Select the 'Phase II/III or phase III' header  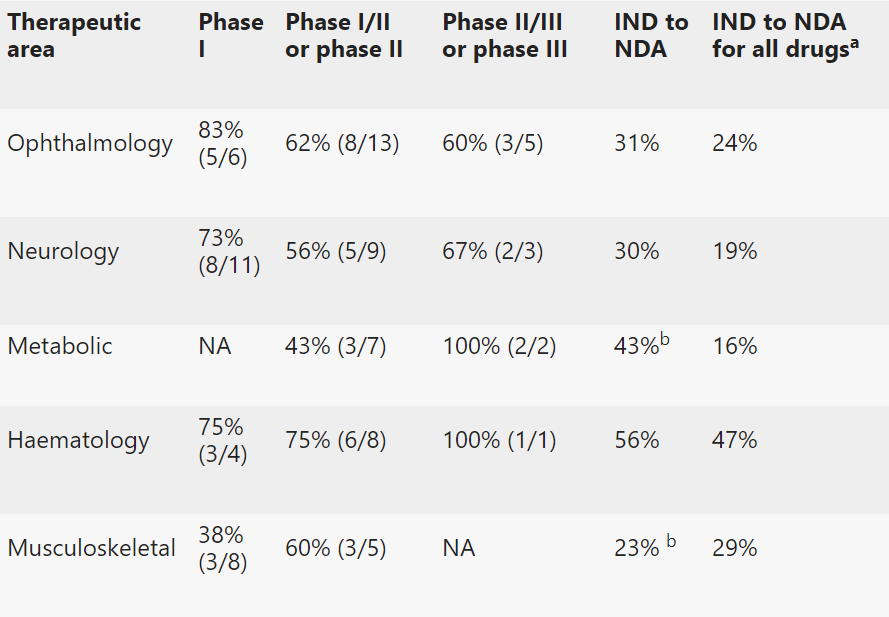(x=505, y=36)
